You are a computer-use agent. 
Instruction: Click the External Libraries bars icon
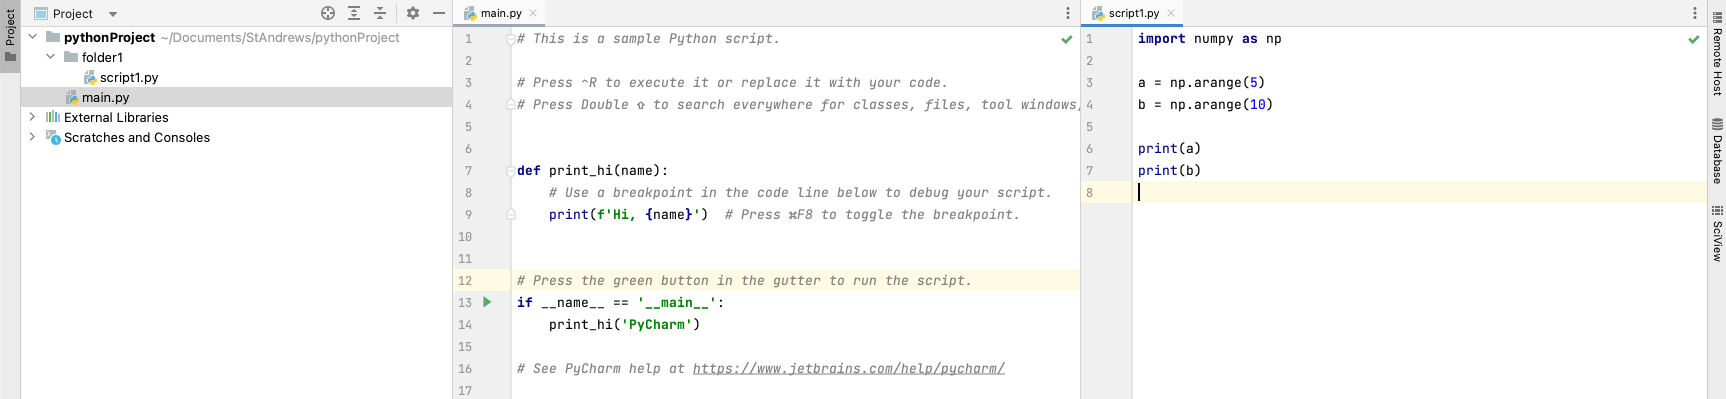(53, 117)
